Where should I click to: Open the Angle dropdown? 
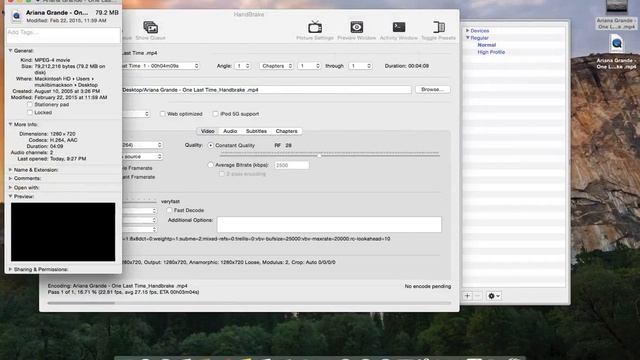pos(242,66)
